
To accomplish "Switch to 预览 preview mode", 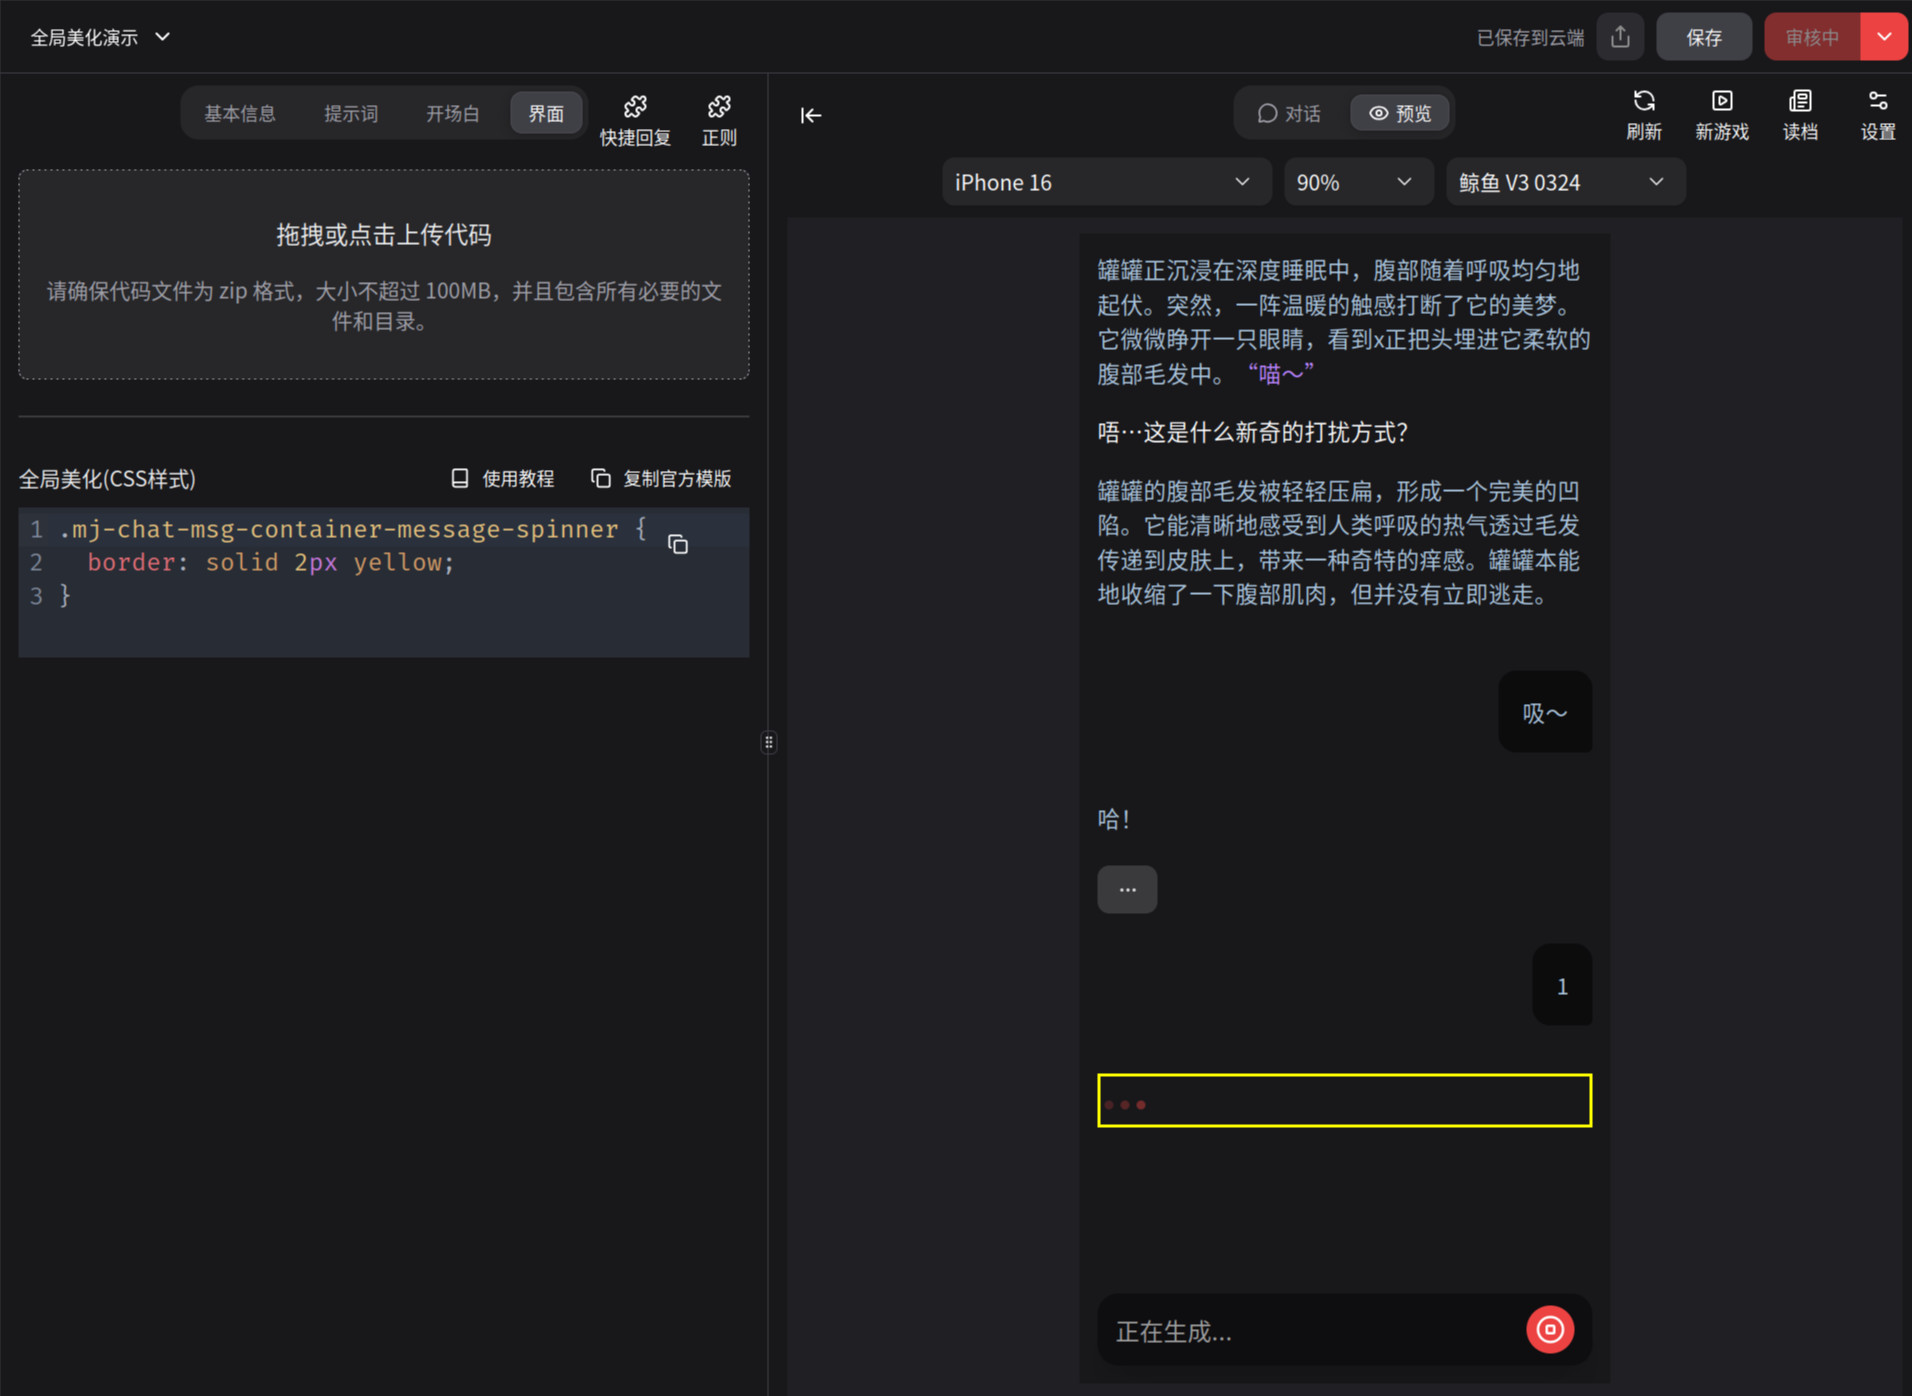I will point(1400,113).
